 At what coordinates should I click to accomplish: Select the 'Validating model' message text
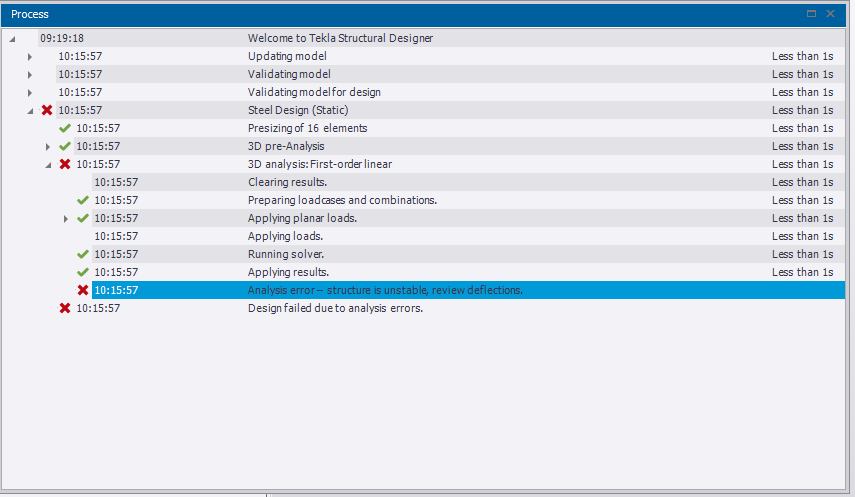pos(289,74)
